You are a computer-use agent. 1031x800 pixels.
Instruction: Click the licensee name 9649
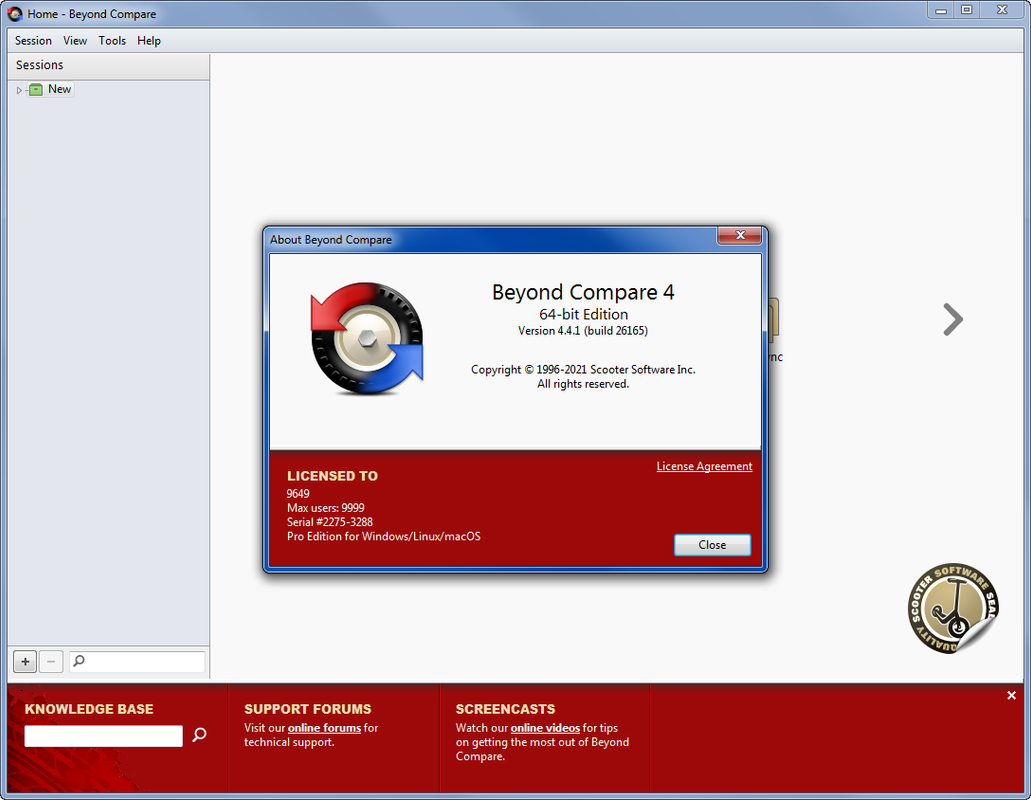[298, 494]
